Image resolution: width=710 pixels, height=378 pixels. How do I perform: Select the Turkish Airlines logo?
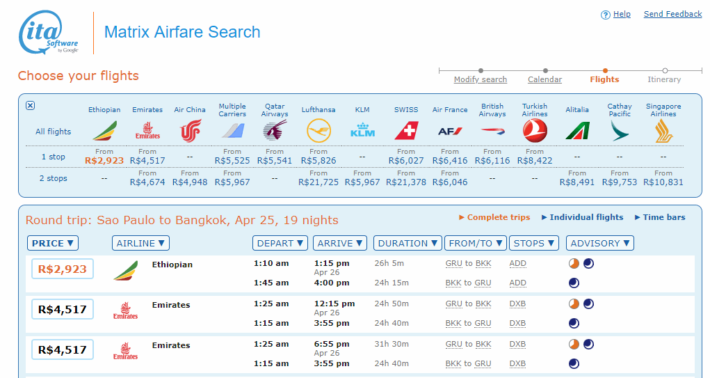coord(535,131)
